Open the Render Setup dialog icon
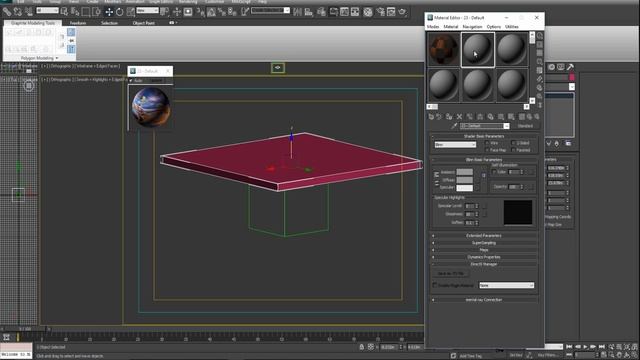 click(x=380, y=12)
